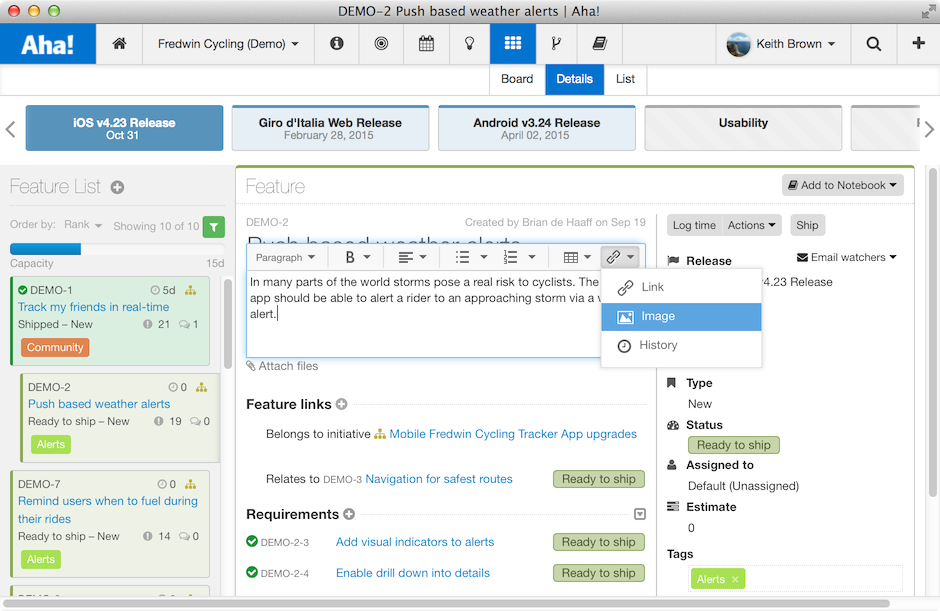This screenshot has height=611, width=940.
Task: Switch to the Details tab
Action: tap(574, 79)
